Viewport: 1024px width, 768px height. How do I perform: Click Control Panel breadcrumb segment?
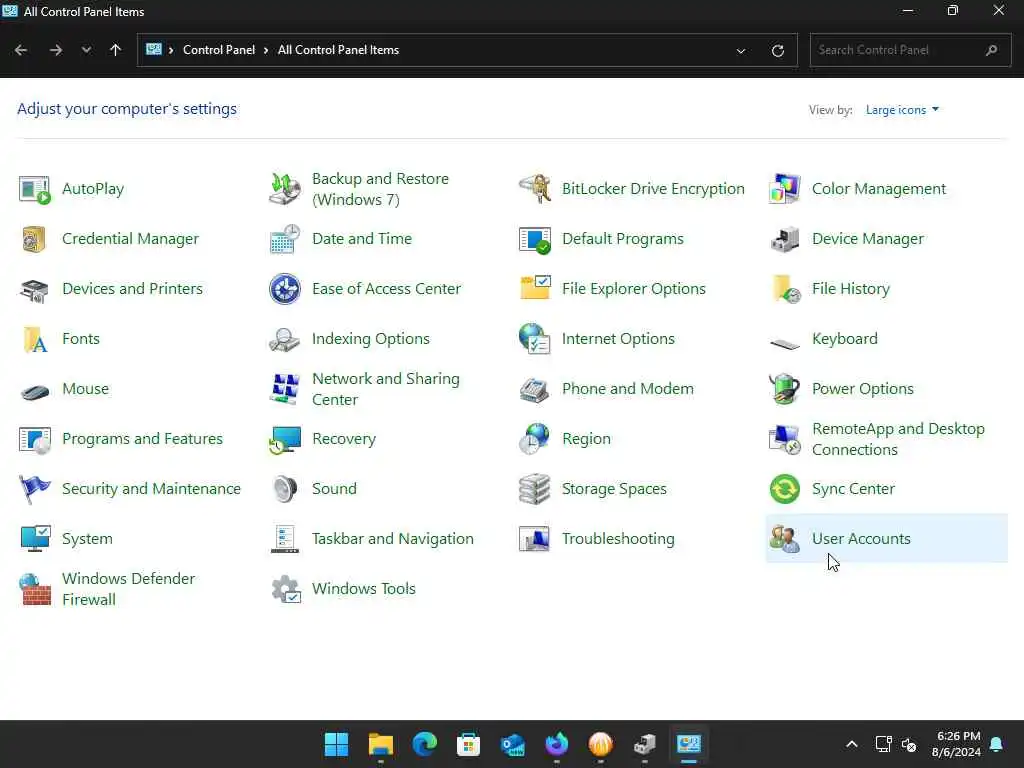[219, 50]
